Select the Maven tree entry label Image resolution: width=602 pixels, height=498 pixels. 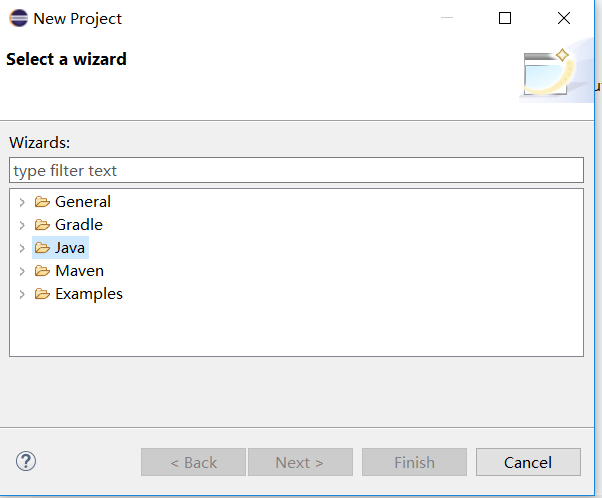click(79, 271)
